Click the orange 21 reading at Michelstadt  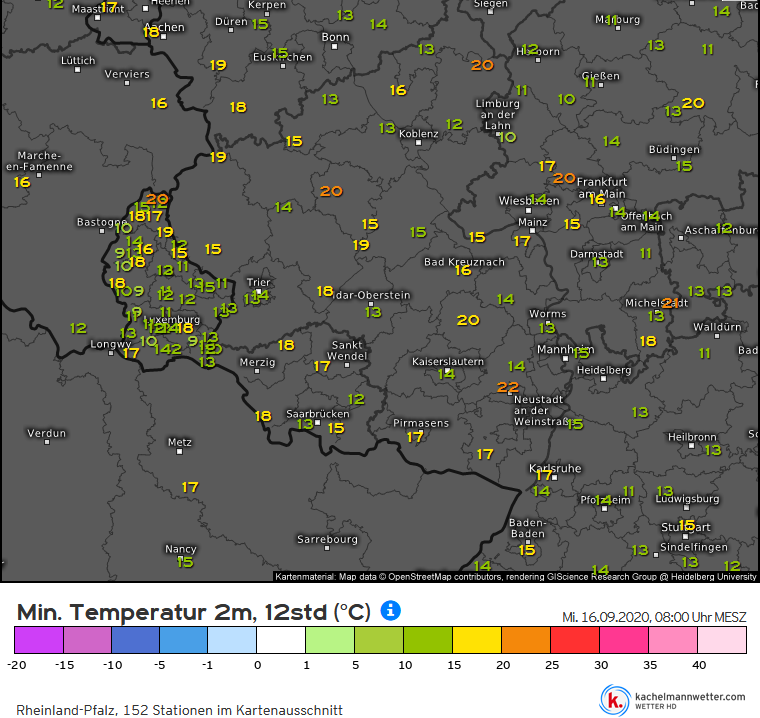coord(670,303)
